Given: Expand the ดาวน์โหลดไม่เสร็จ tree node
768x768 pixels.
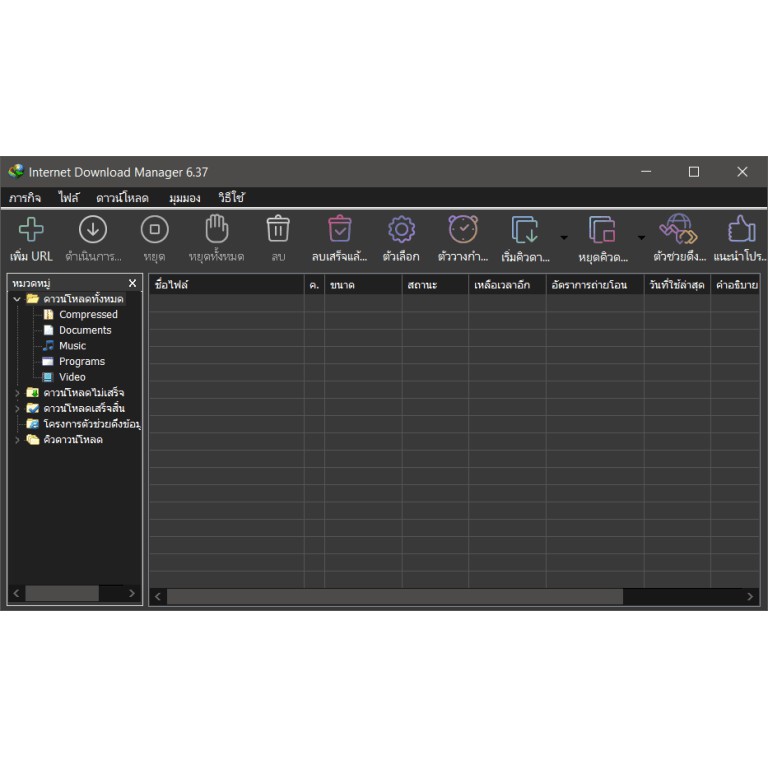Looking at the screenshot, I should (x=17, y=393).
